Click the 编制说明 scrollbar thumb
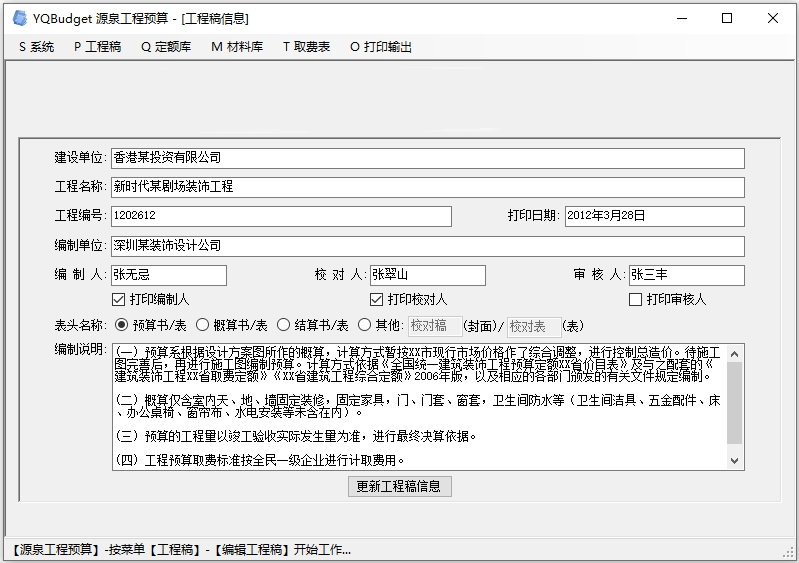799x563 pixels. 734,403
